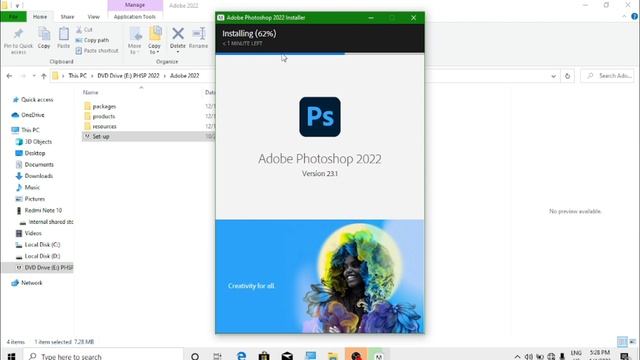Expand the address bar history dropdown
The image size is (640, 360).
[553, 76]
